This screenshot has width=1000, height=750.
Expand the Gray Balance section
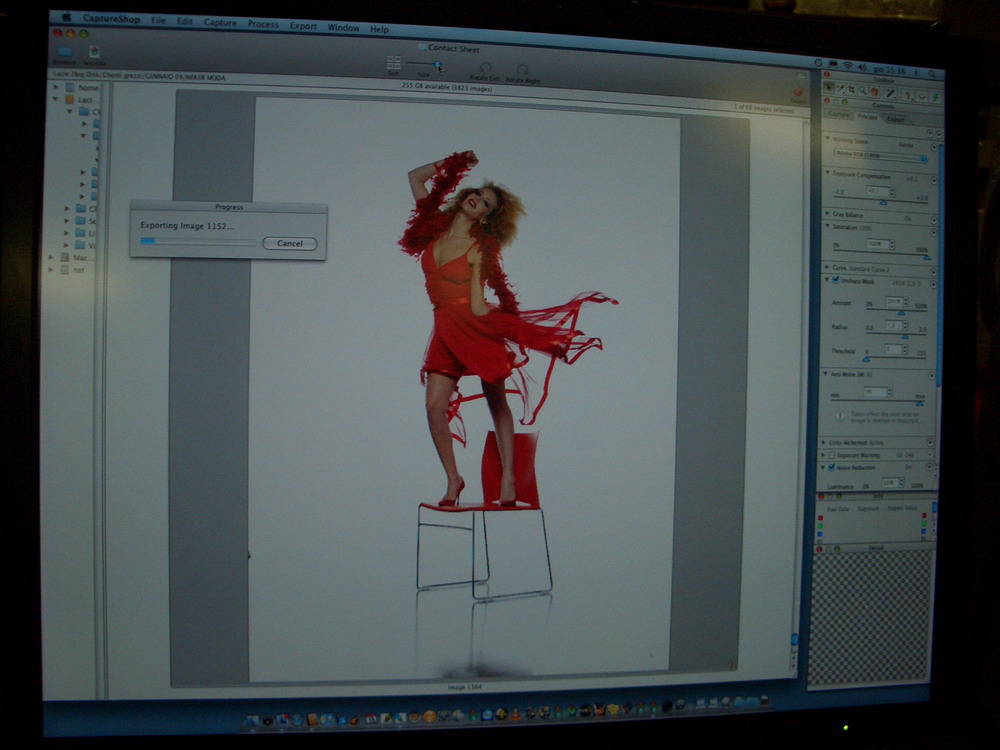(827, 214)
